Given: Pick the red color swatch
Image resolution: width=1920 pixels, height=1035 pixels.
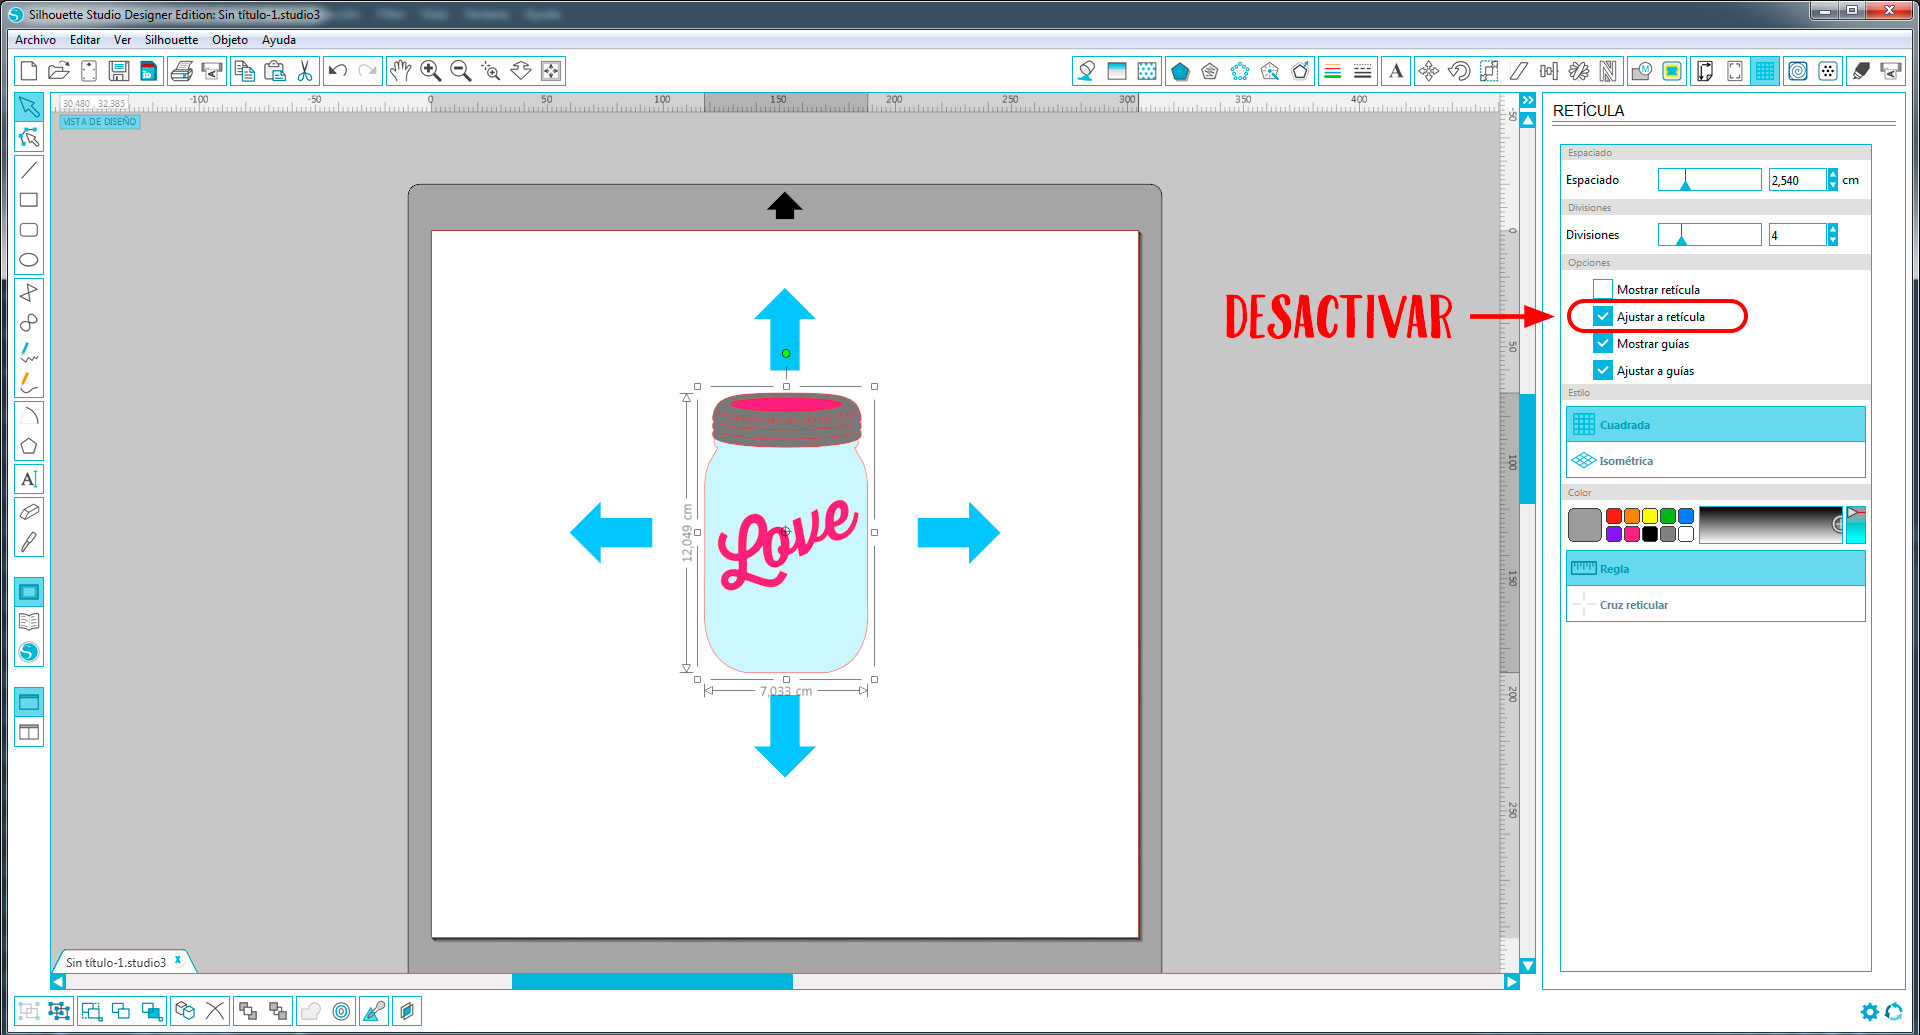Looking at the screenshot, I should click(x=1614, y=516).
